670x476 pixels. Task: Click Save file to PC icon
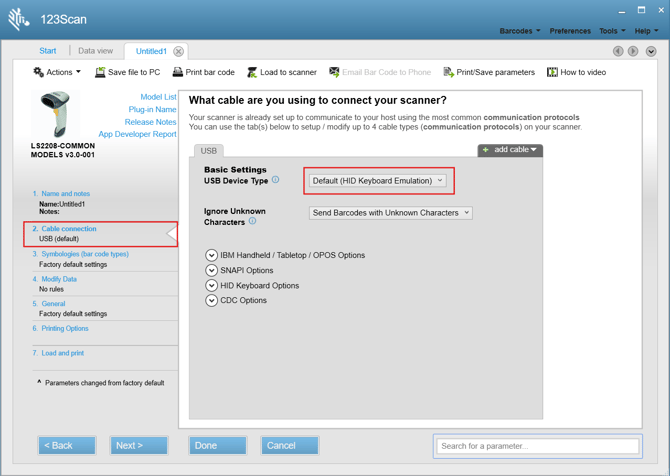point(100,72)
